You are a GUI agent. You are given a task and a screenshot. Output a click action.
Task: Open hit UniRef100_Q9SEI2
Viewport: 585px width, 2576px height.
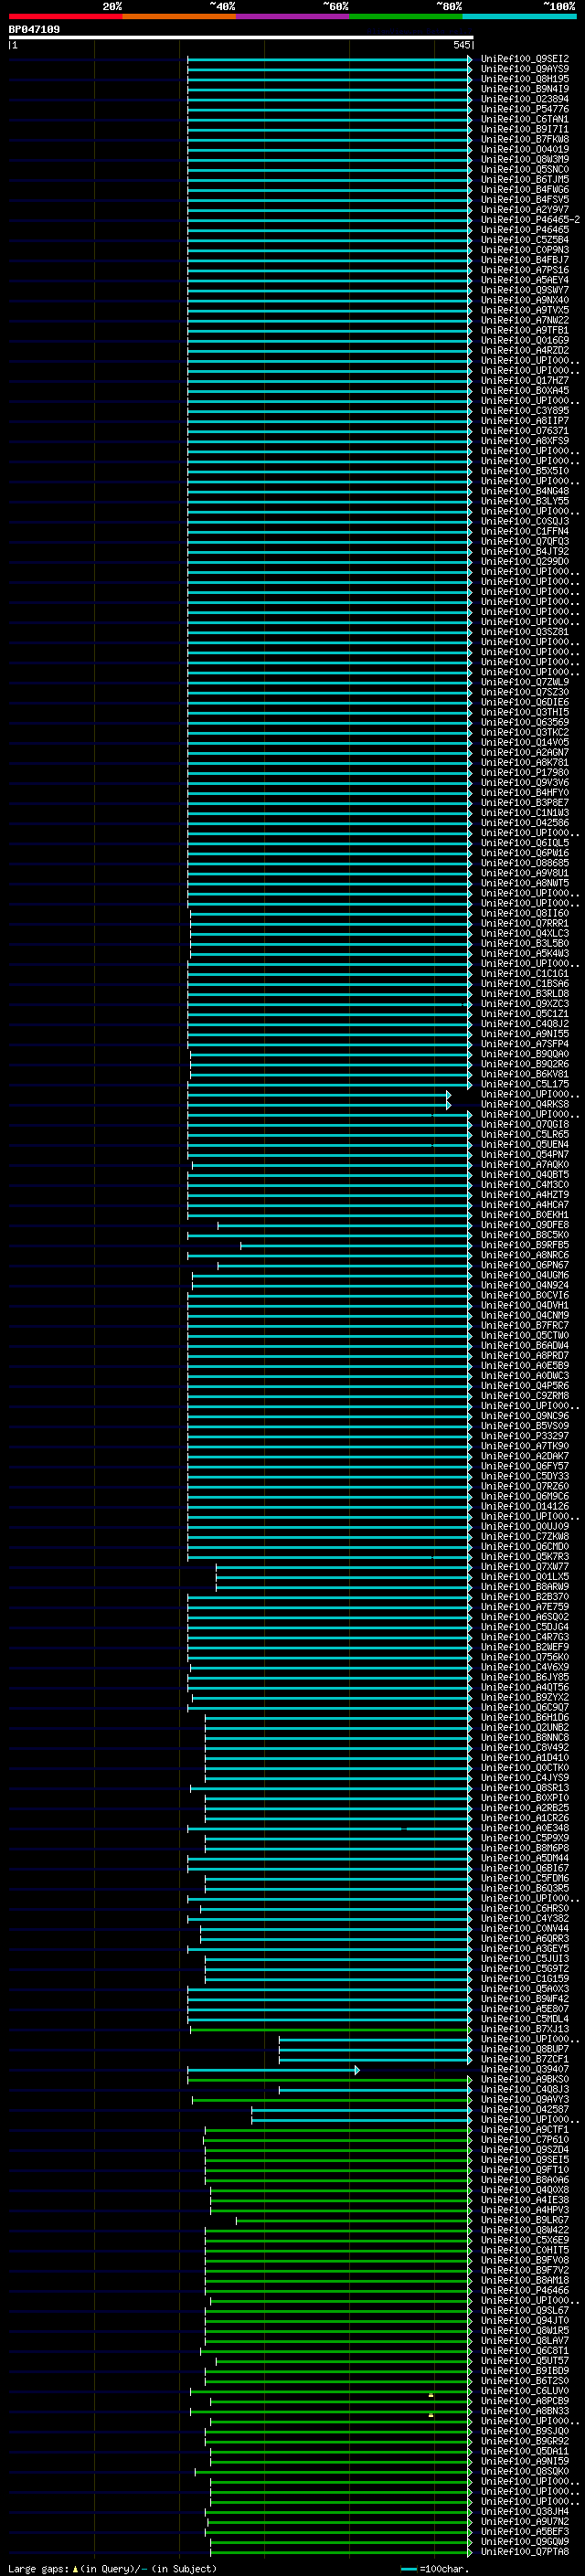(525, 59)
